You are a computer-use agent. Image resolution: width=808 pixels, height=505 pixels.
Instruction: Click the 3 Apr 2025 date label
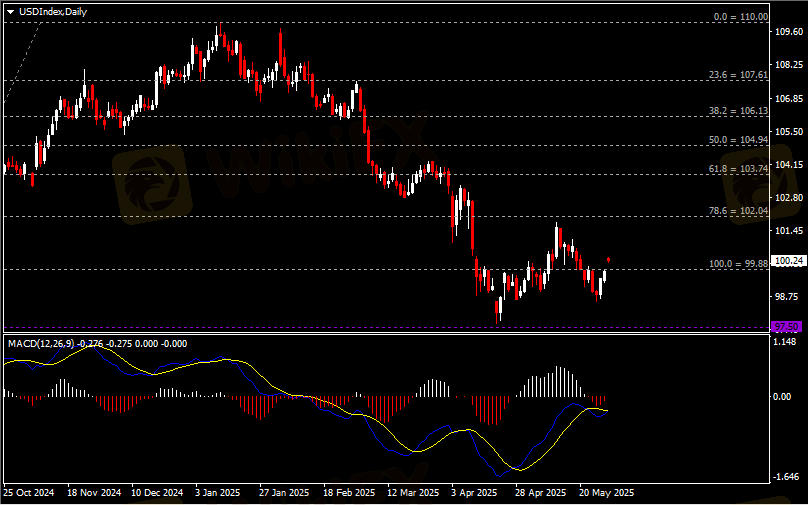point(476,492)
